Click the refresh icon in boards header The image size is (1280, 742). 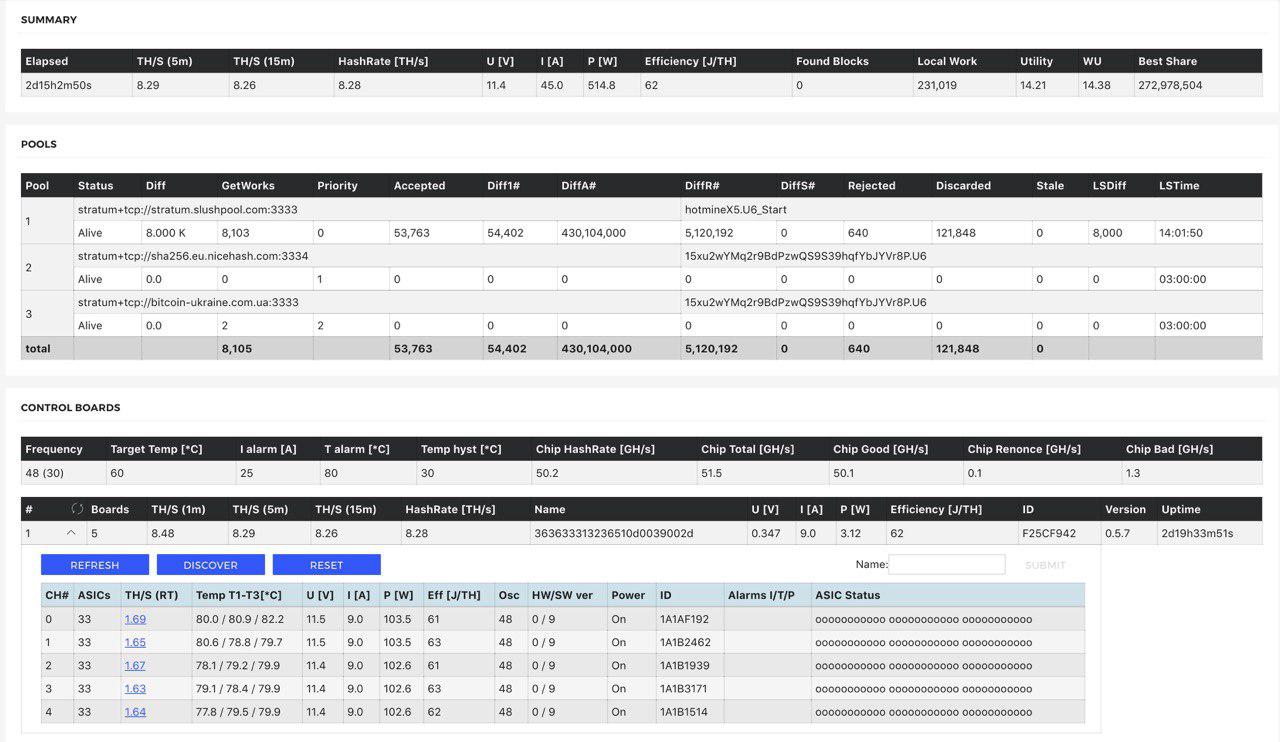pos(77,509)
